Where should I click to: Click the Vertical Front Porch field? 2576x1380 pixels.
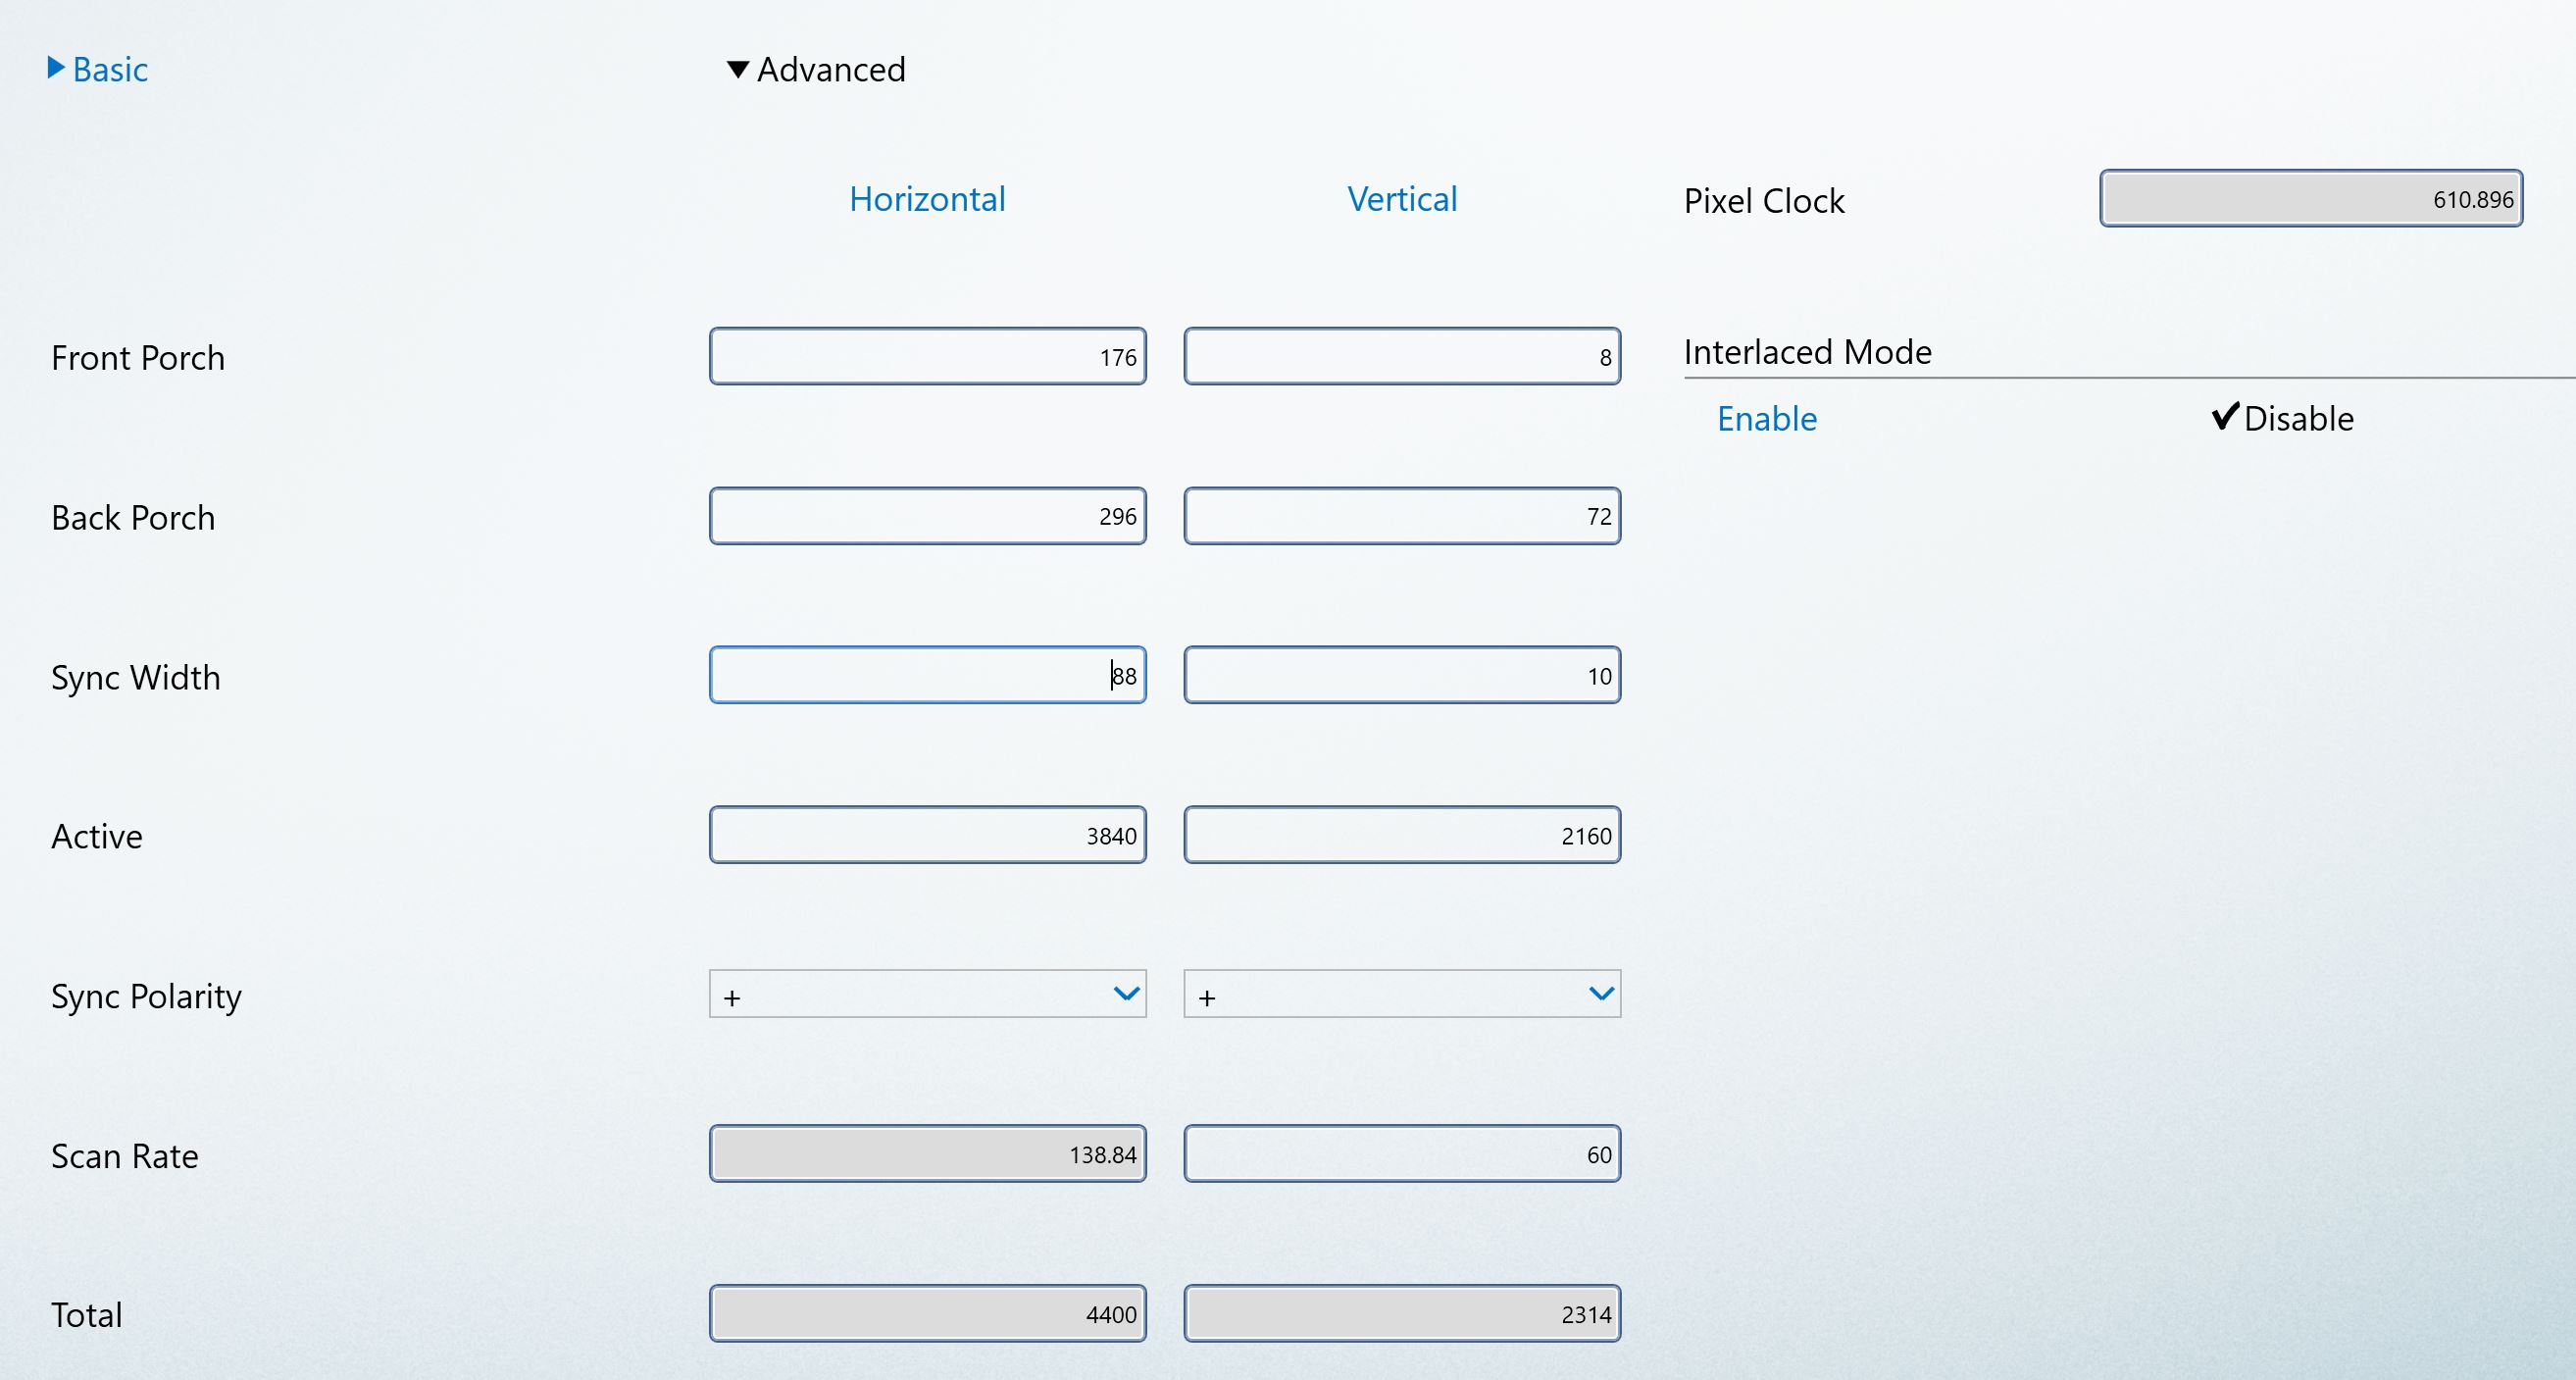(x=1401, y=356)
